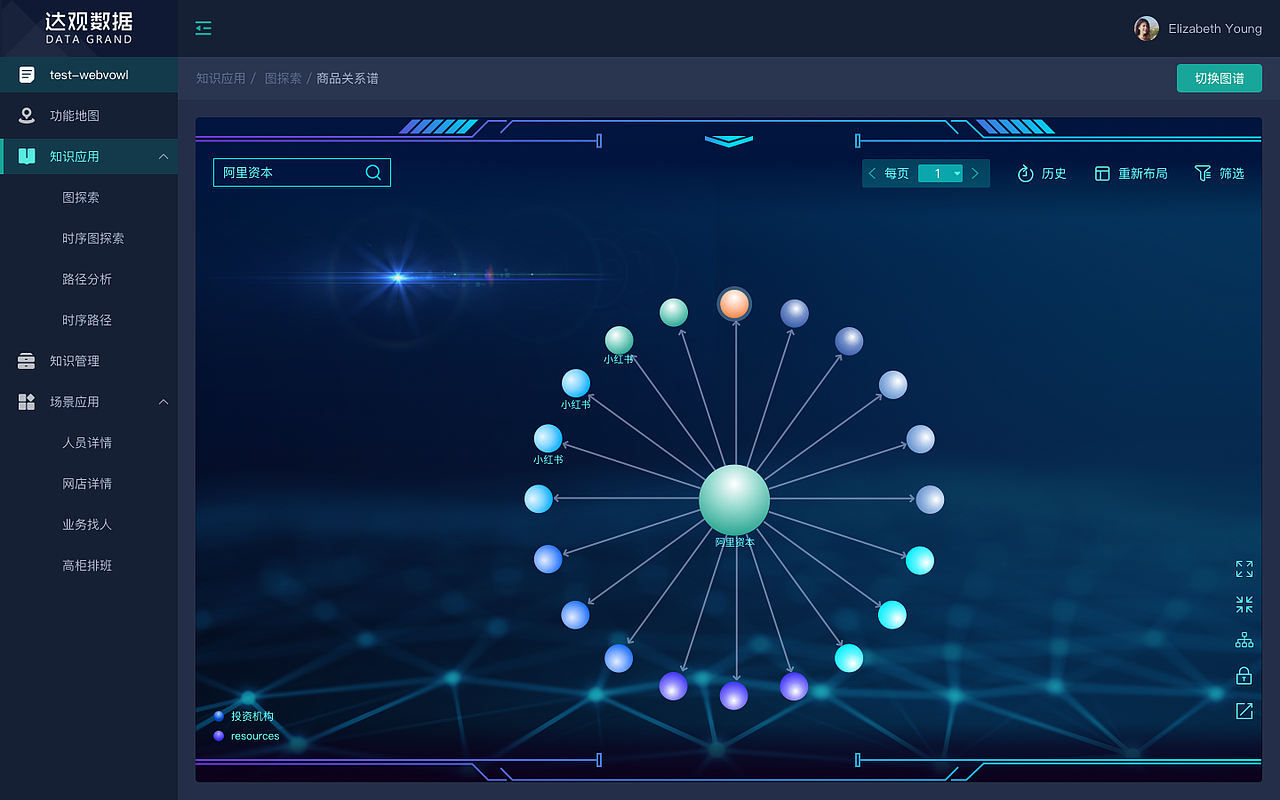Image resolution: width=1280 pixels, height=800 pixels.
Task: Switch to hierarchy tree layout icon
Action: (1244, 640)
